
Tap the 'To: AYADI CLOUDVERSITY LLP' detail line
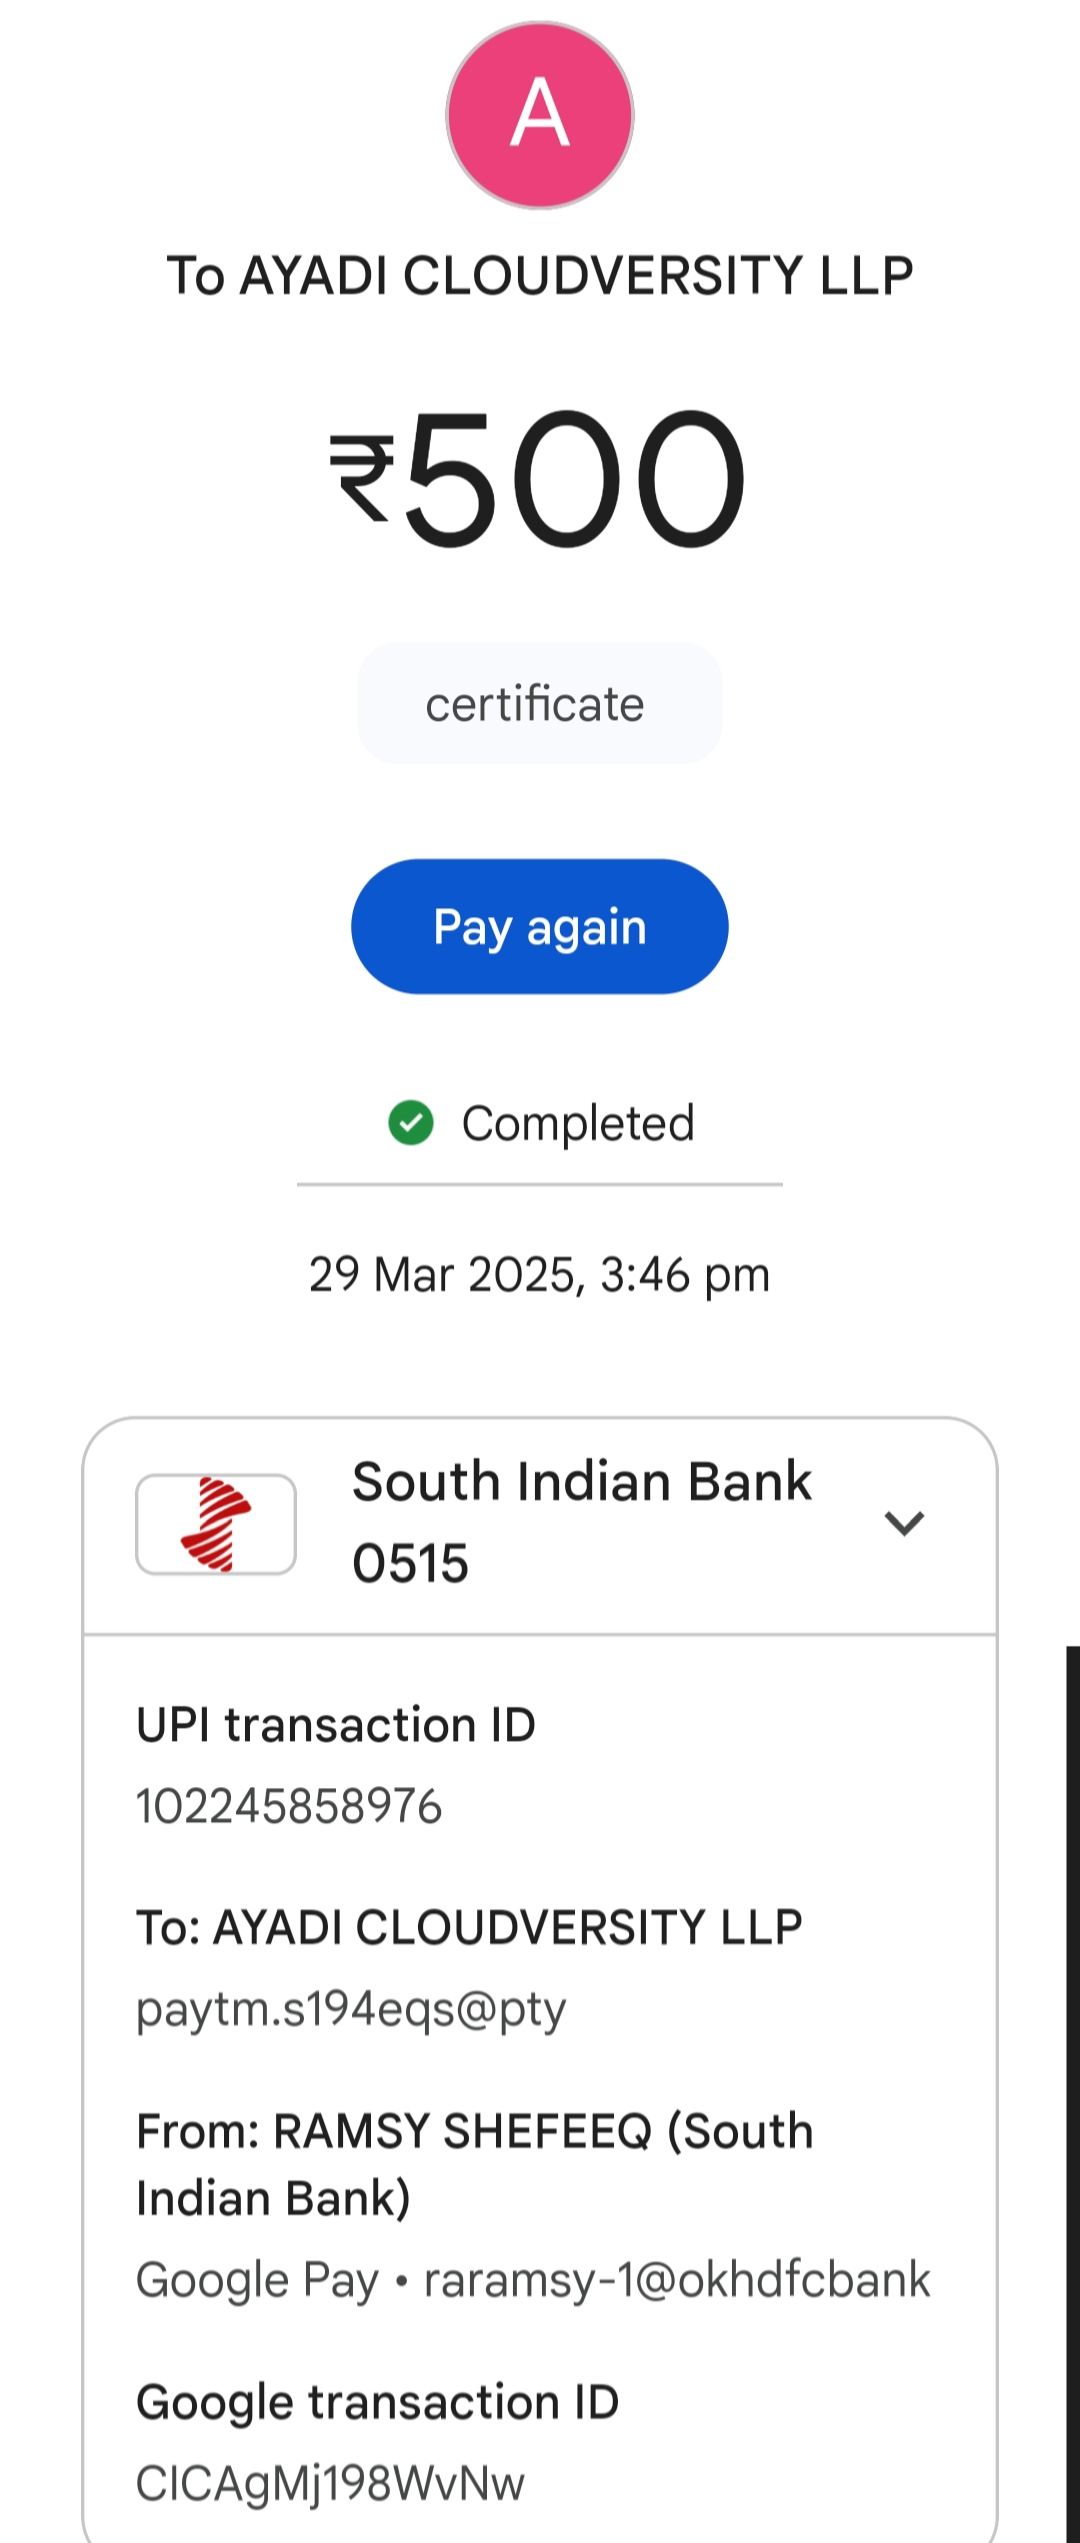(469, 1927)
